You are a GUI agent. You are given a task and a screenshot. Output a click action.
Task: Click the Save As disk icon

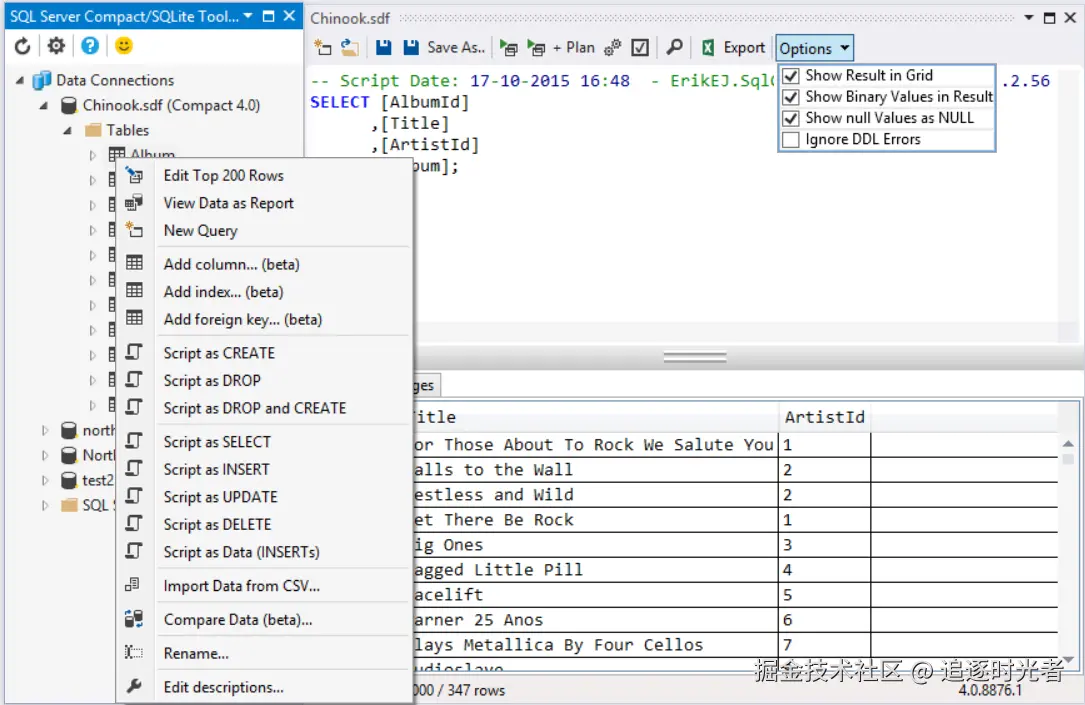point(411,47)
